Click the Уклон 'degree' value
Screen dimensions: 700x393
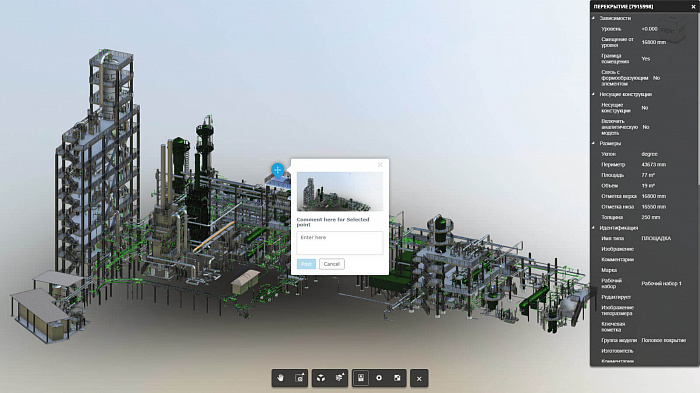(x=650, y=154)
